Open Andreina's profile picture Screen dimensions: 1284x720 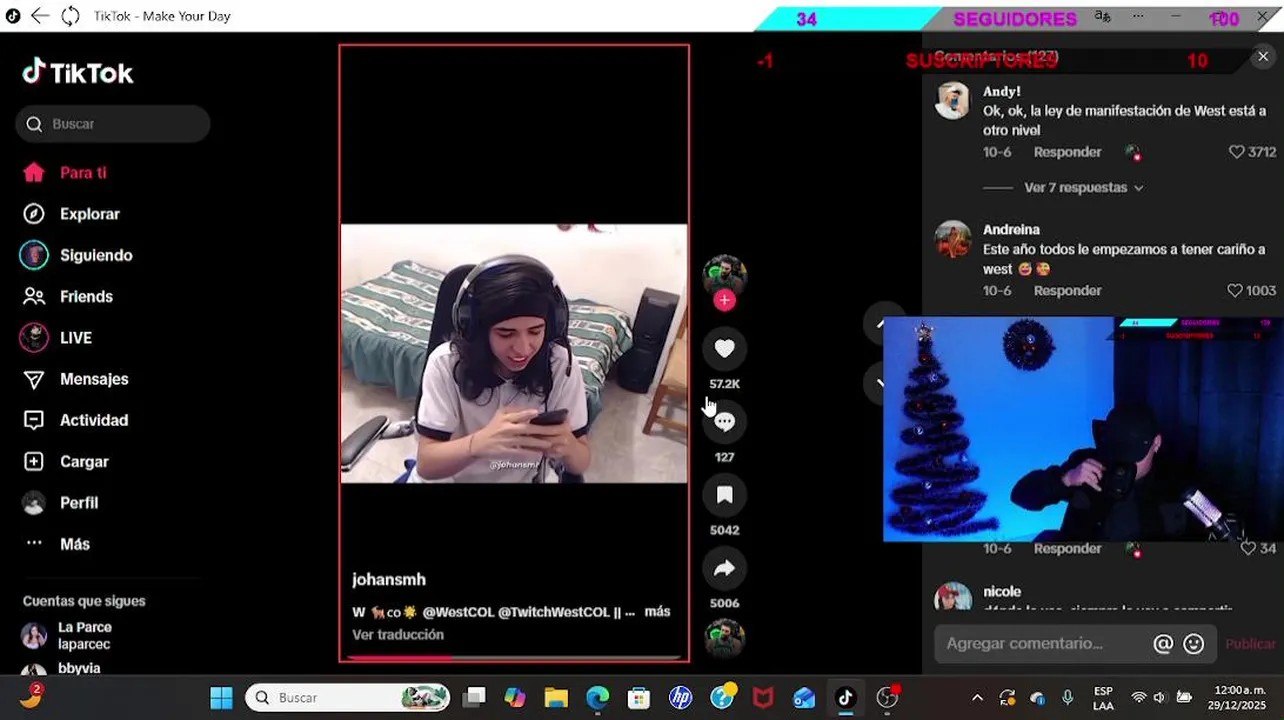click(x=952, y=240)
